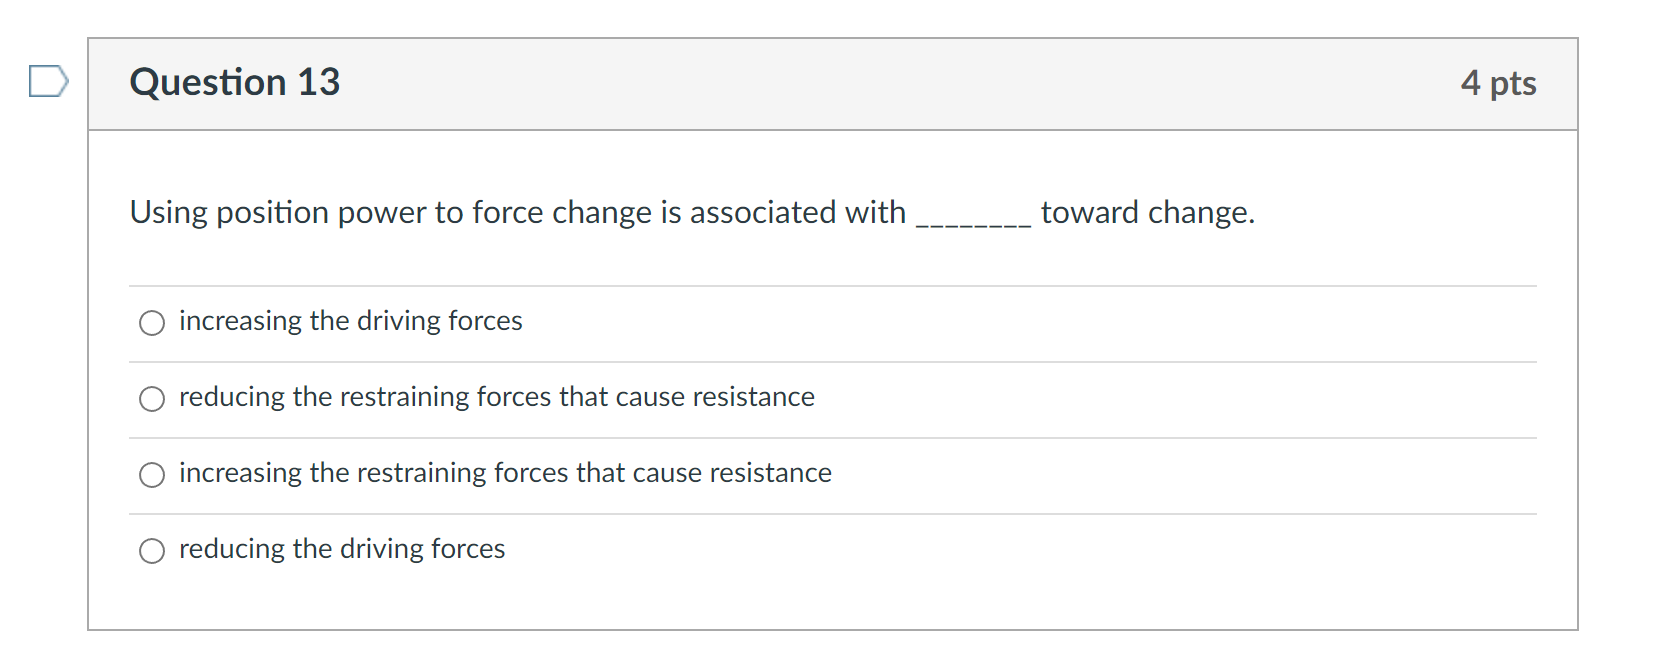Select radio button for increasing the restraining forces
The width and height of the screenshot is (1660, 668).
(151, 475)
